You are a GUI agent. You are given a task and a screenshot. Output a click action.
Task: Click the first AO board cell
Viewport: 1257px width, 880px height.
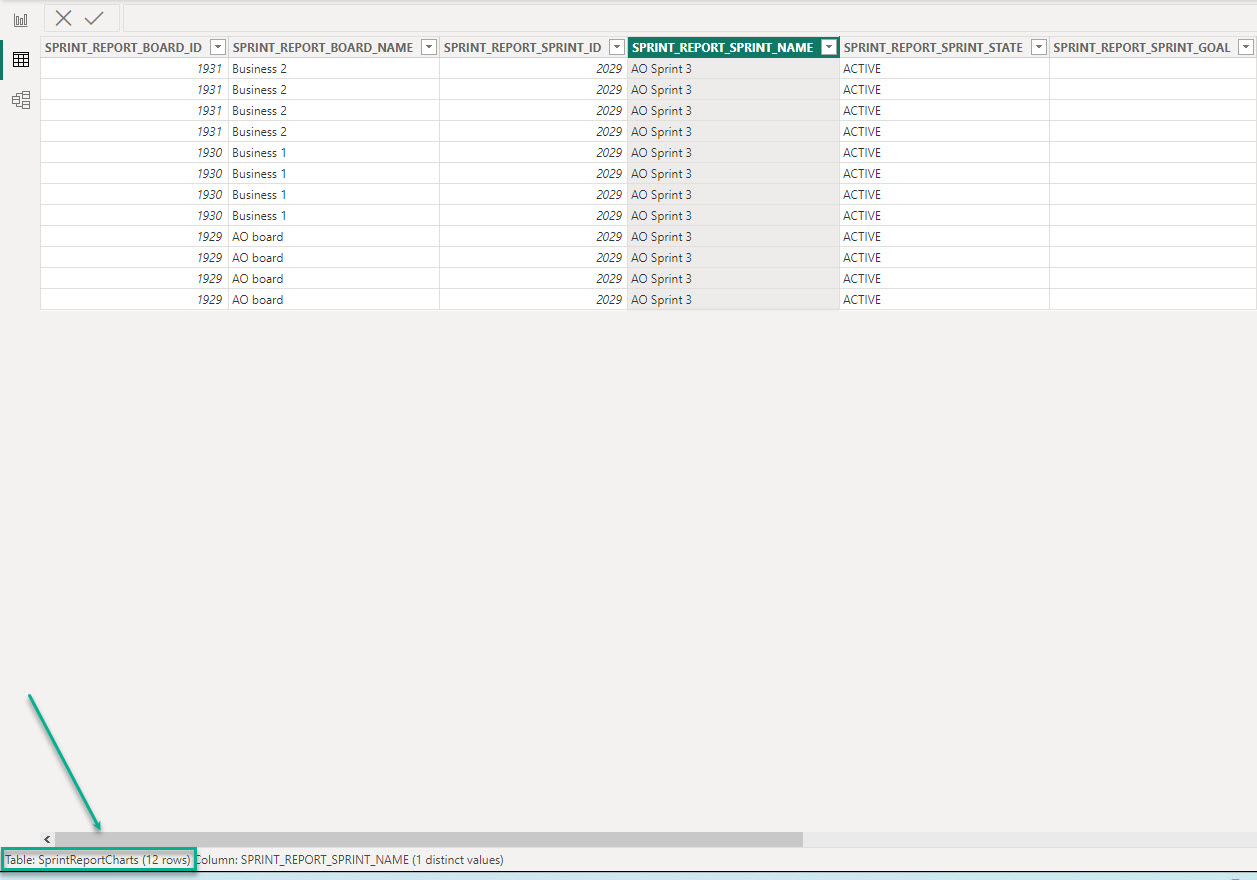pos(333,237)
